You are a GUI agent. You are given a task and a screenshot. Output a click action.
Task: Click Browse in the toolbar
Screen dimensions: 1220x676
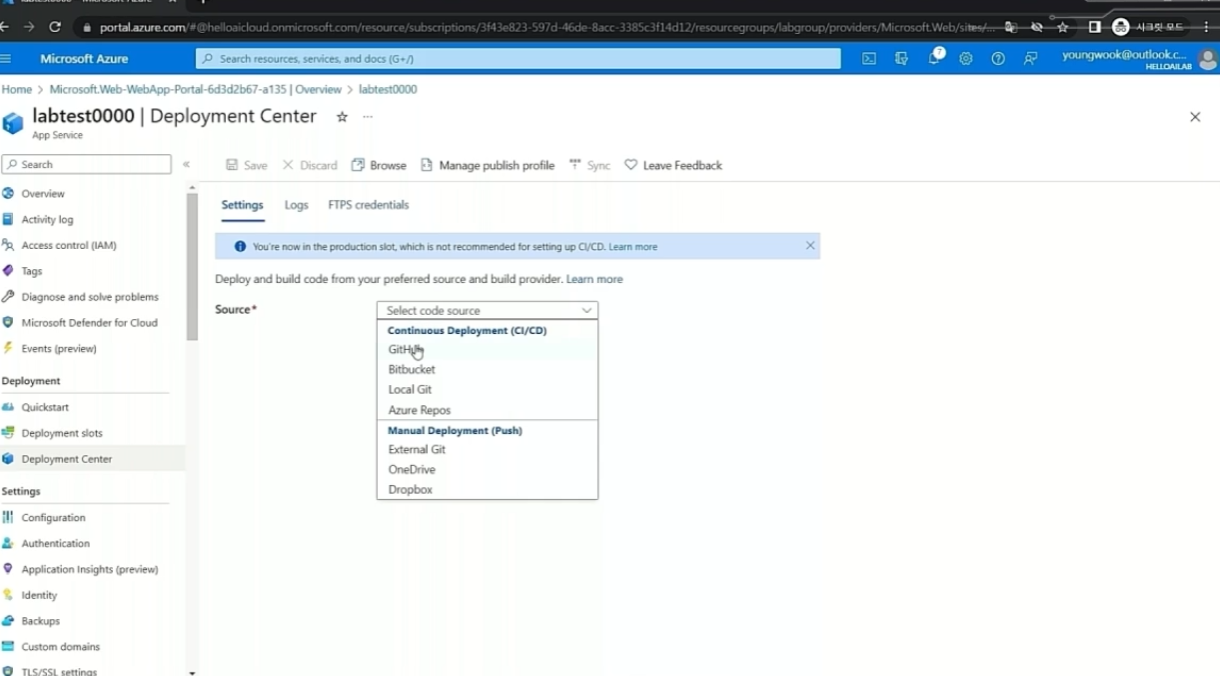[379, 165]
